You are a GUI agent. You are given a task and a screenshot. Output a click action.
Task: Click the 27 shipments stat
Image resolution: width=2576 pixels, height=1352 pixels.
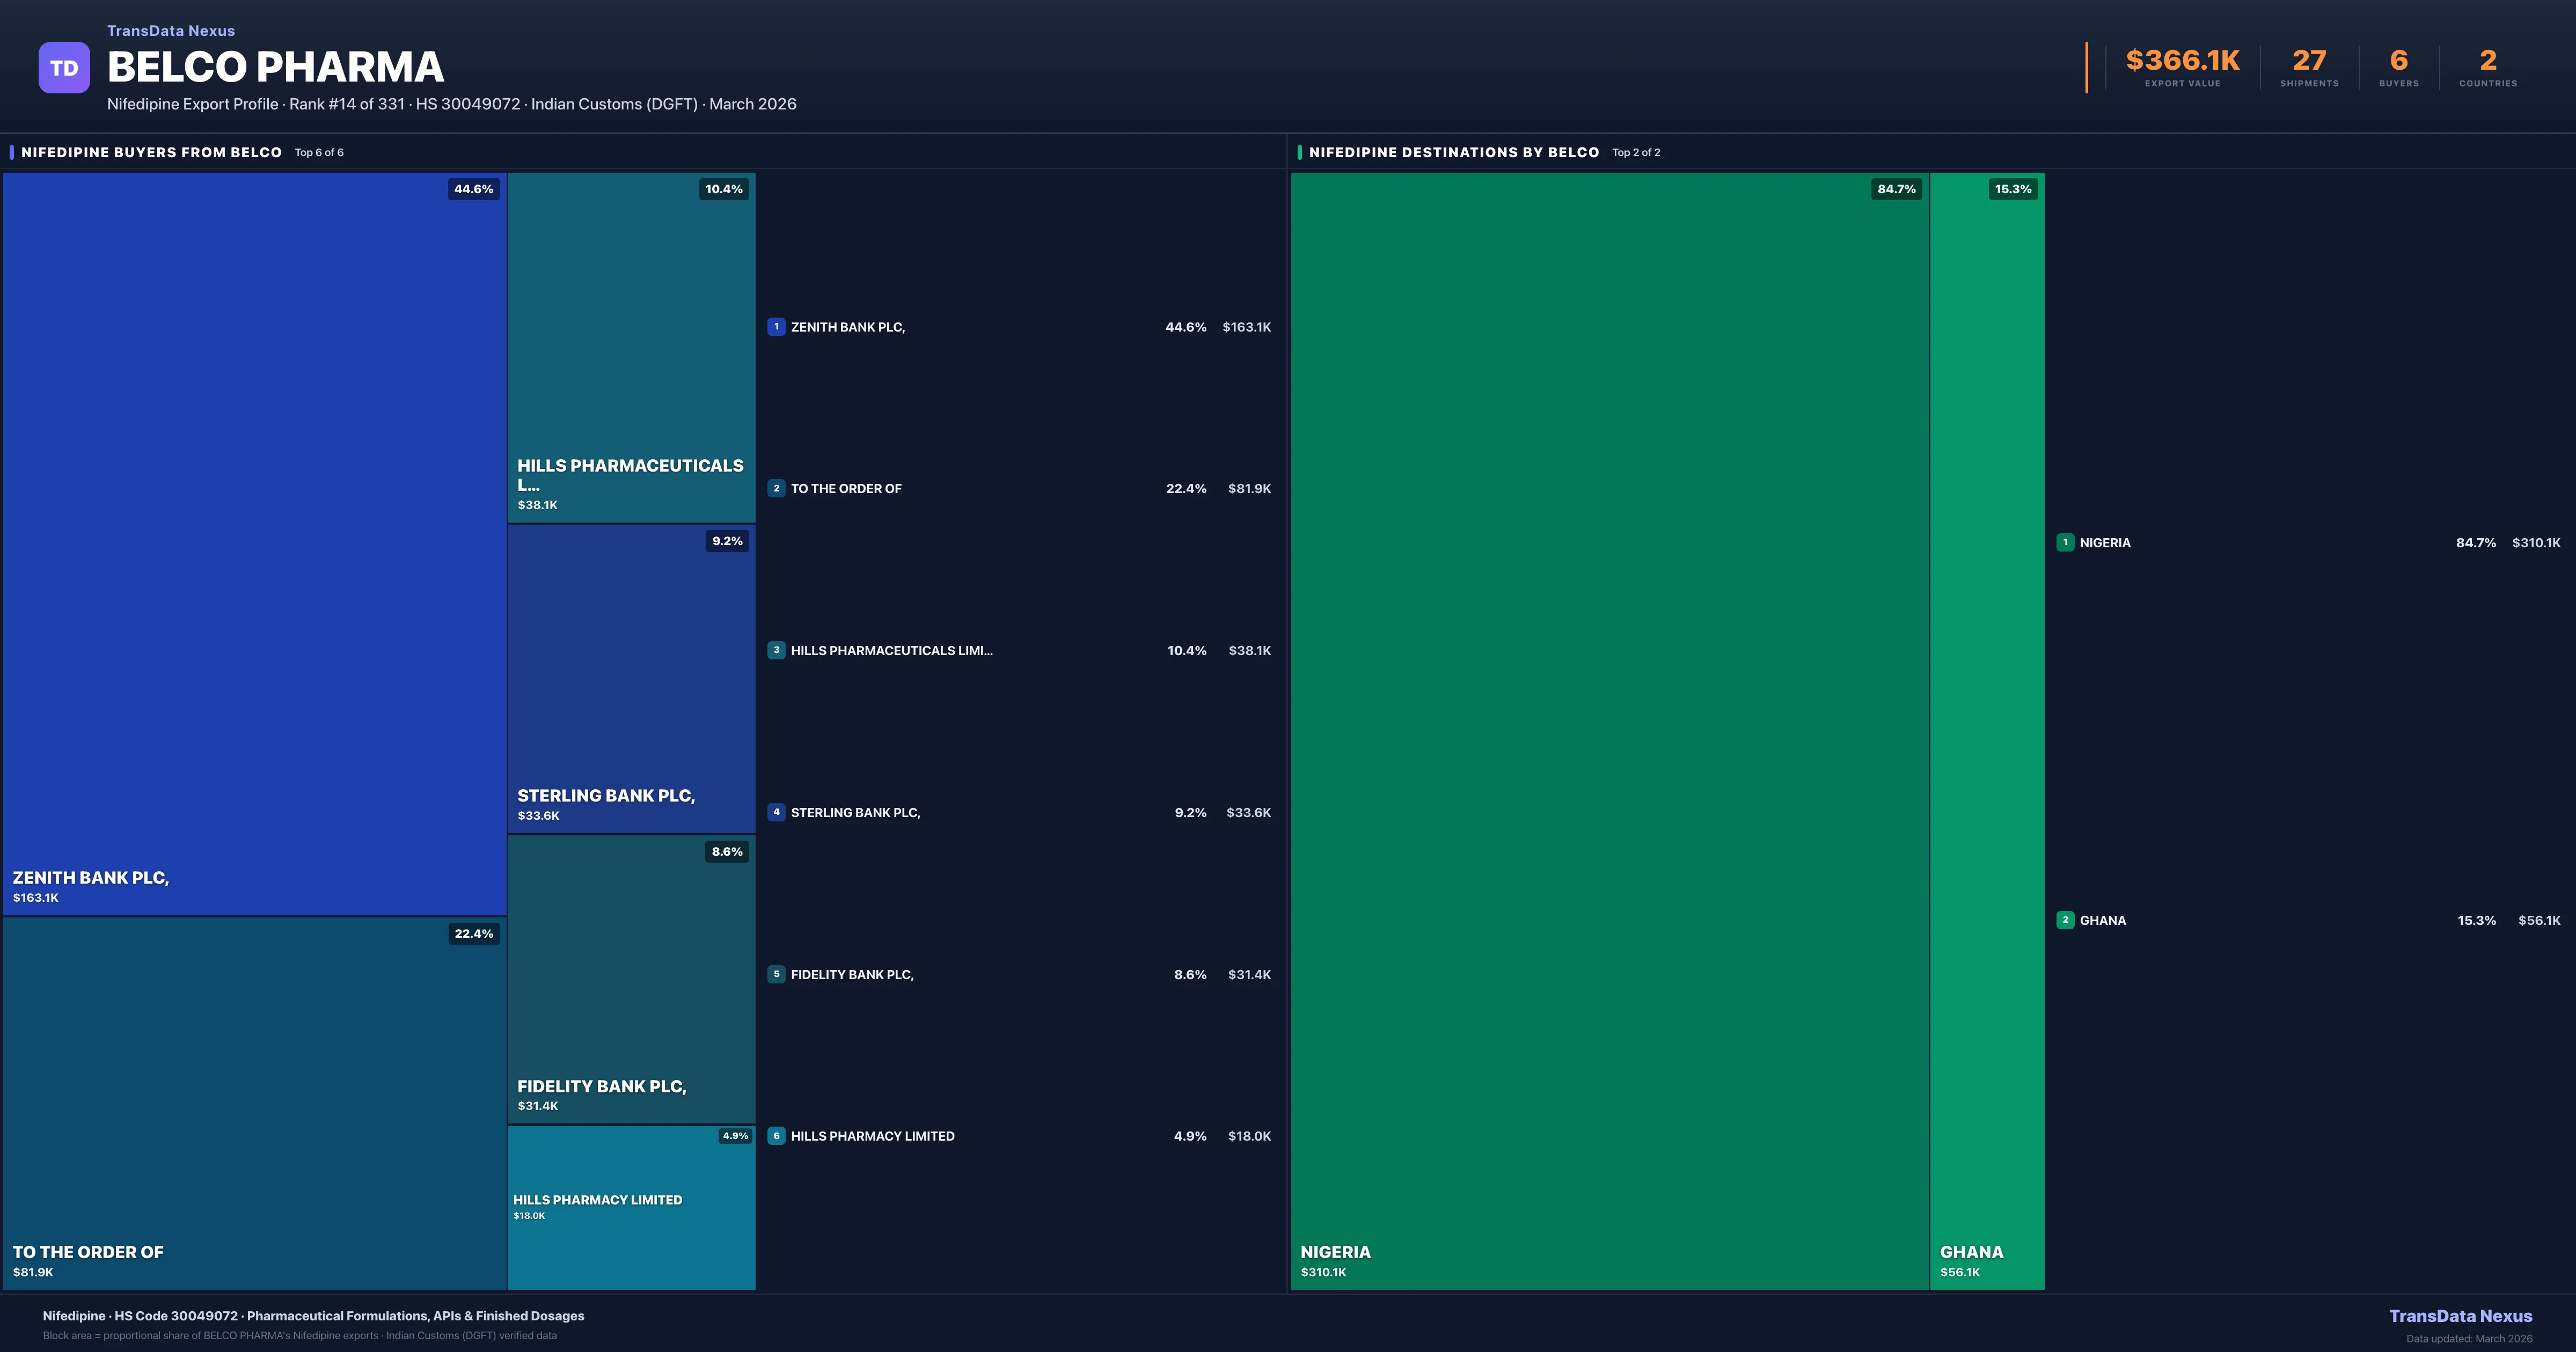2309,61
